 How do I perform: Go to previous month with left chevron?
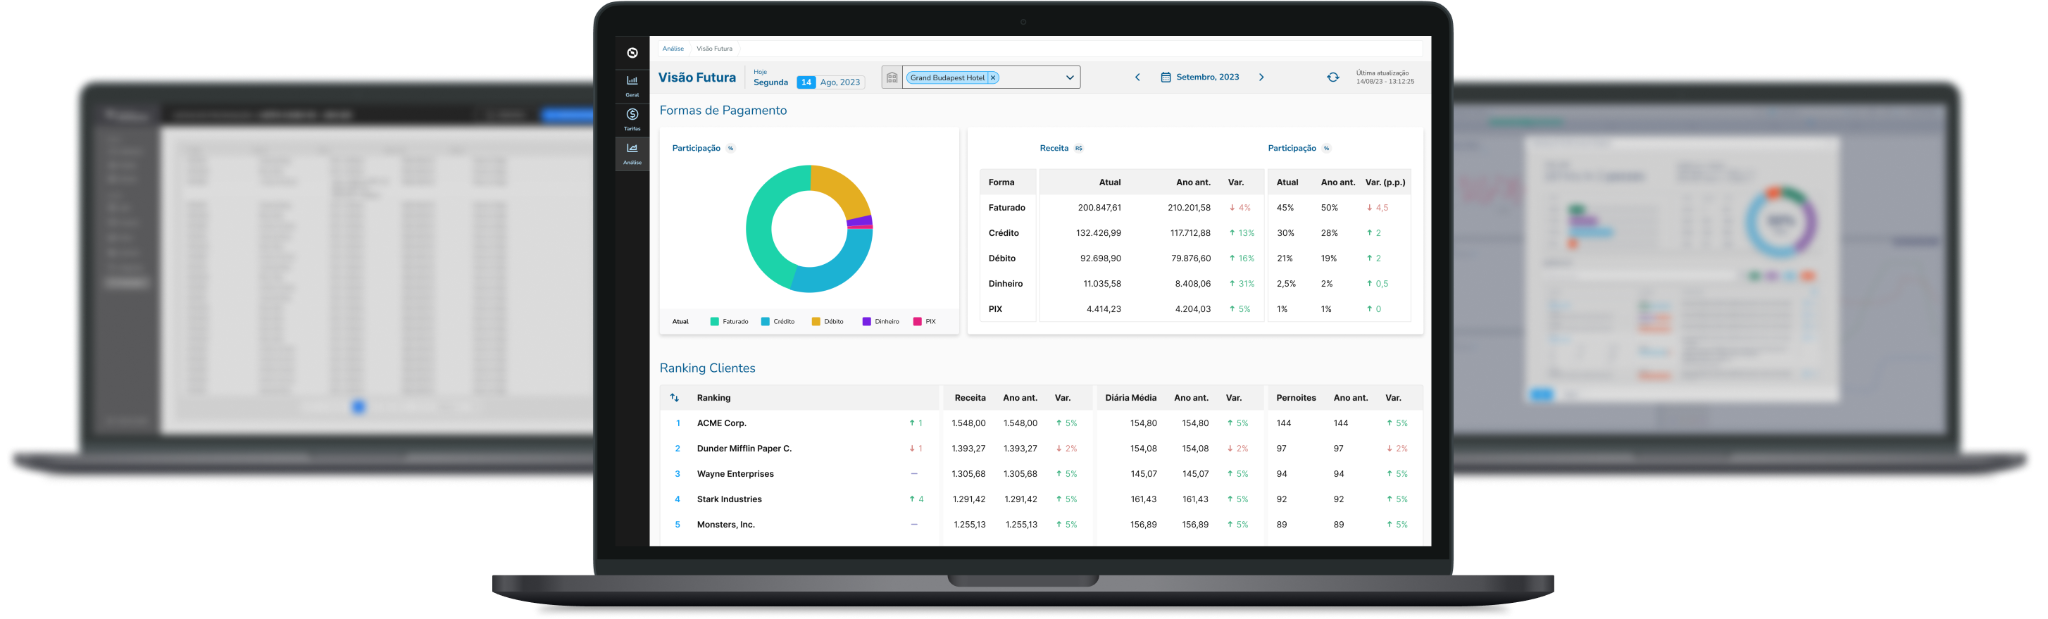point(1137,77)
